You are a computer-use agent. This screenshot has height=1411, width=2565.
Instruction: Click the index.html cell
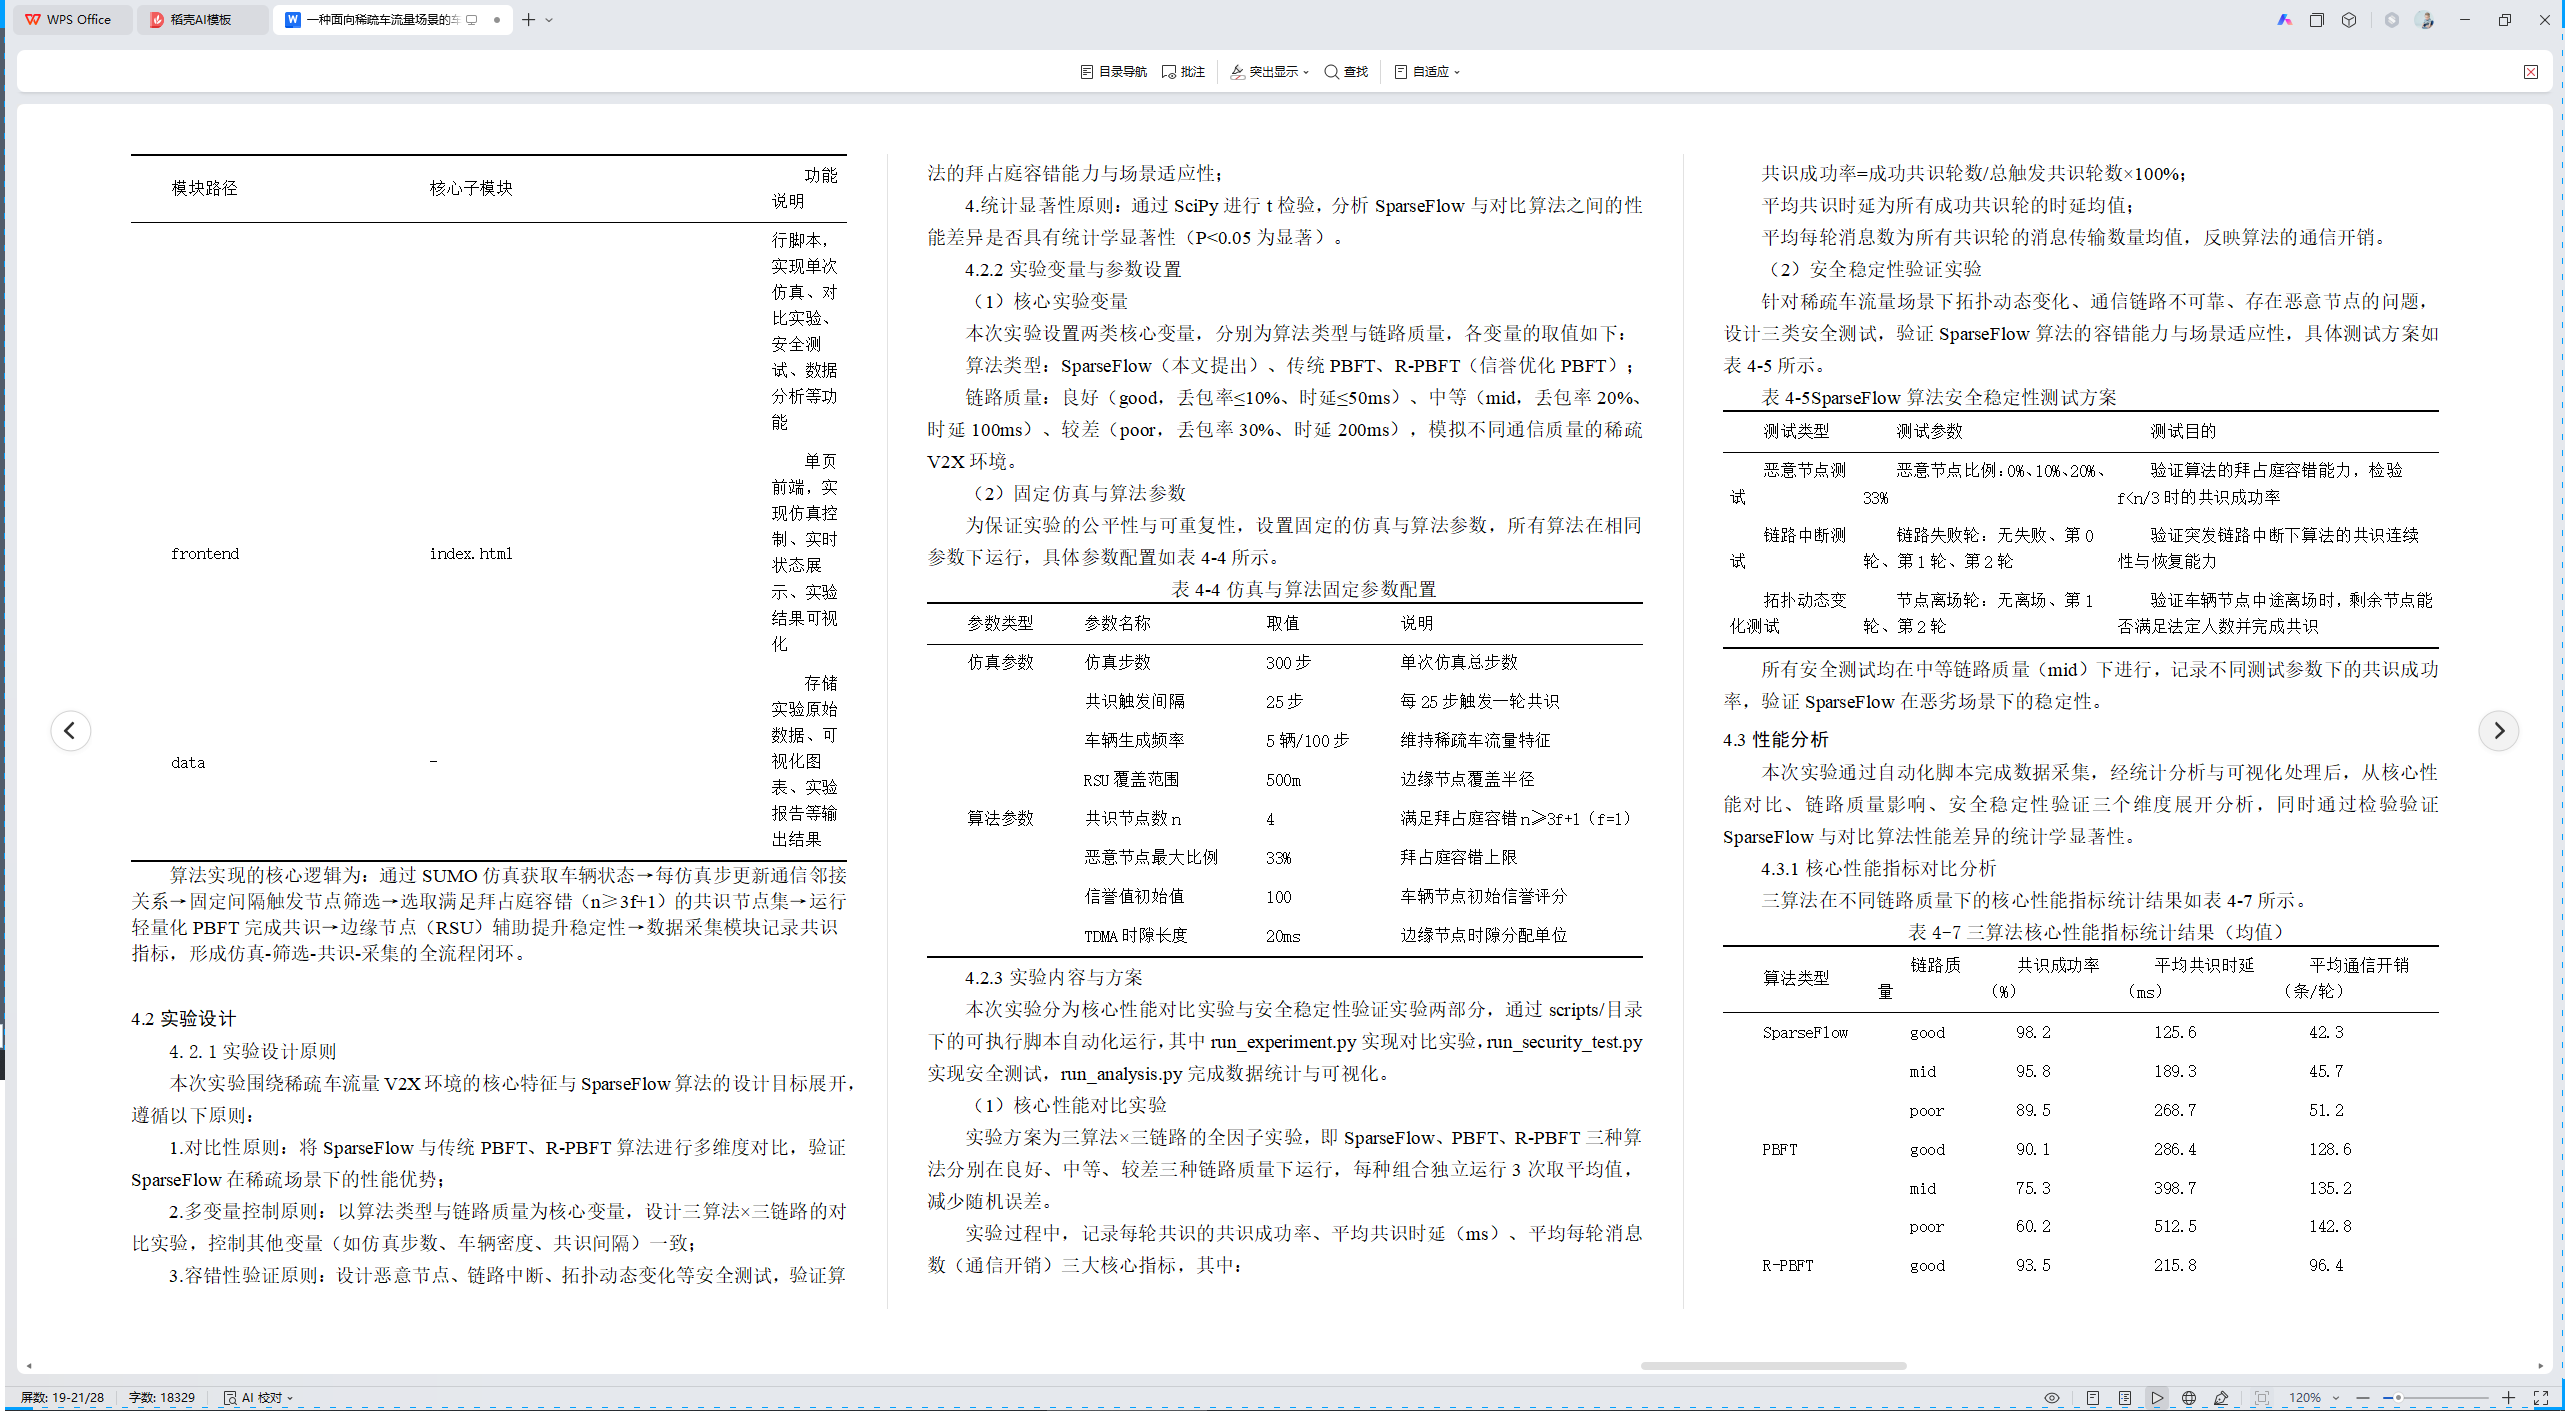click(x=471, y=554)
